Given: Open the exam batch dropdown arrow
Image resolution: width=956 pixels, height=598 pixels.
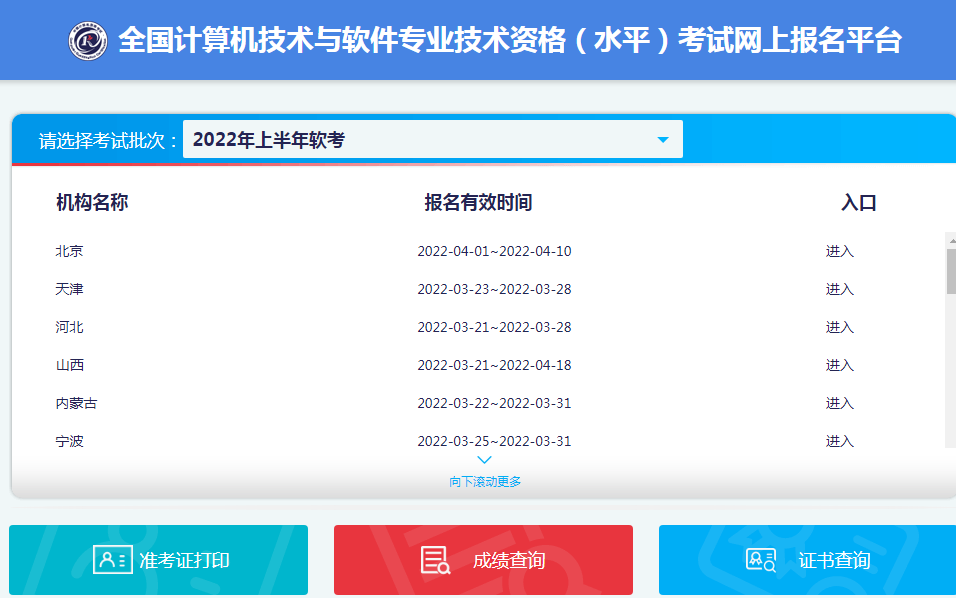Looking at the screenshot, I should pyautogui.click(x=662, y=140).
